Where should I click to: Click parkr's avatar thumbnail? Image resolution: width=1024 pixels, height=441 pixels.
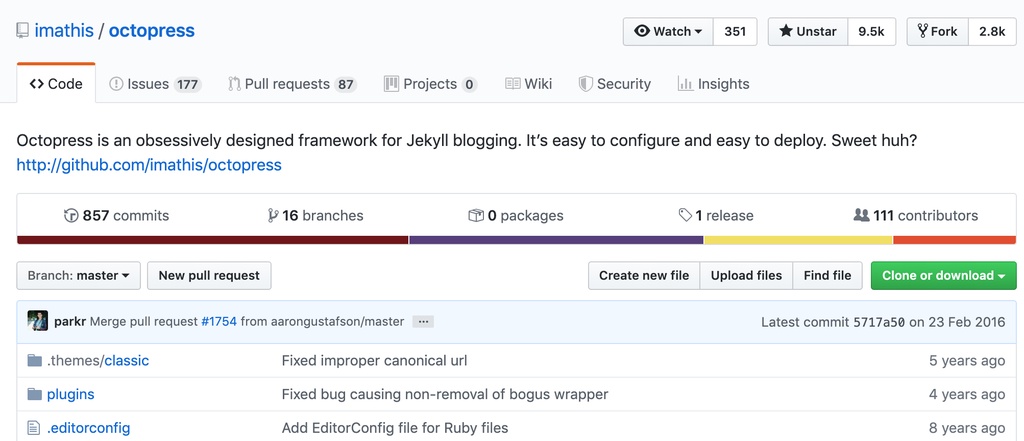38,322
